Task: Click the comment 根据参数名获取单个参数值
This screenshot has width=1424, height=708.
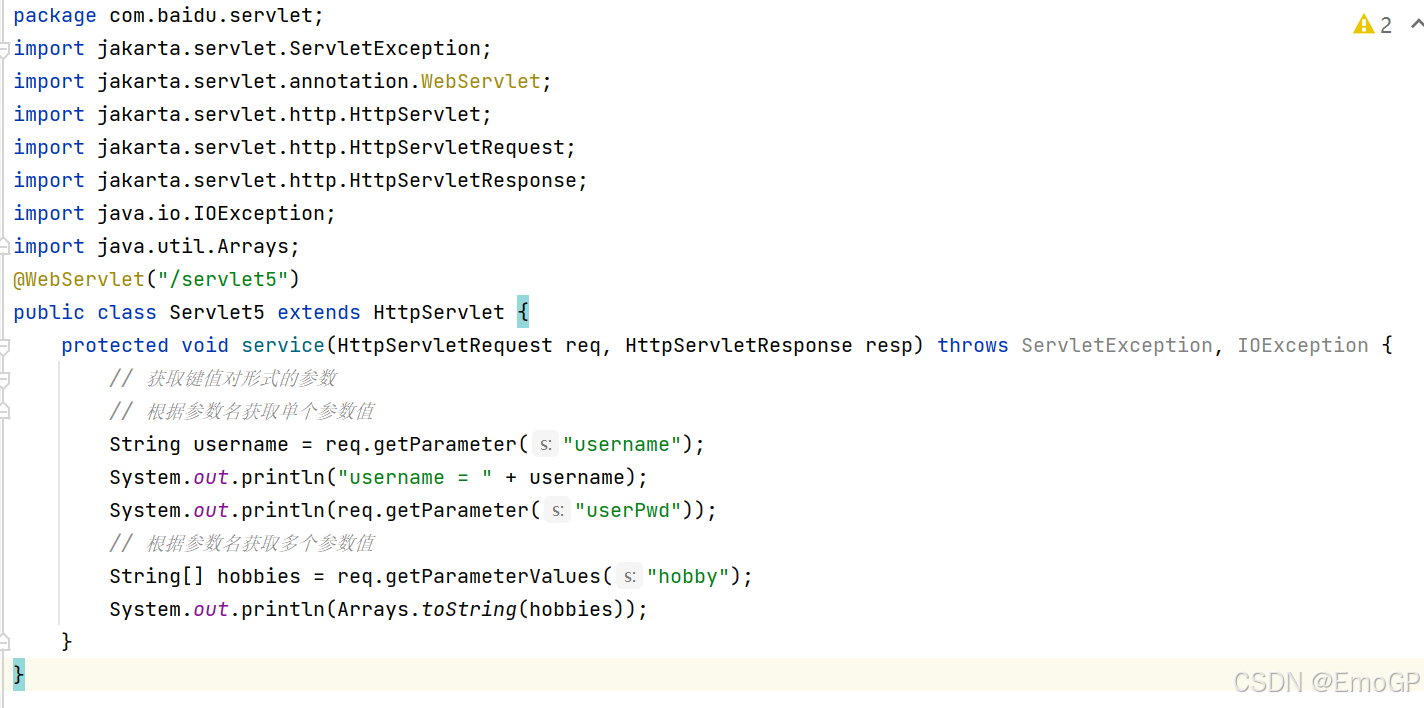Action: (x=242, y=411)
